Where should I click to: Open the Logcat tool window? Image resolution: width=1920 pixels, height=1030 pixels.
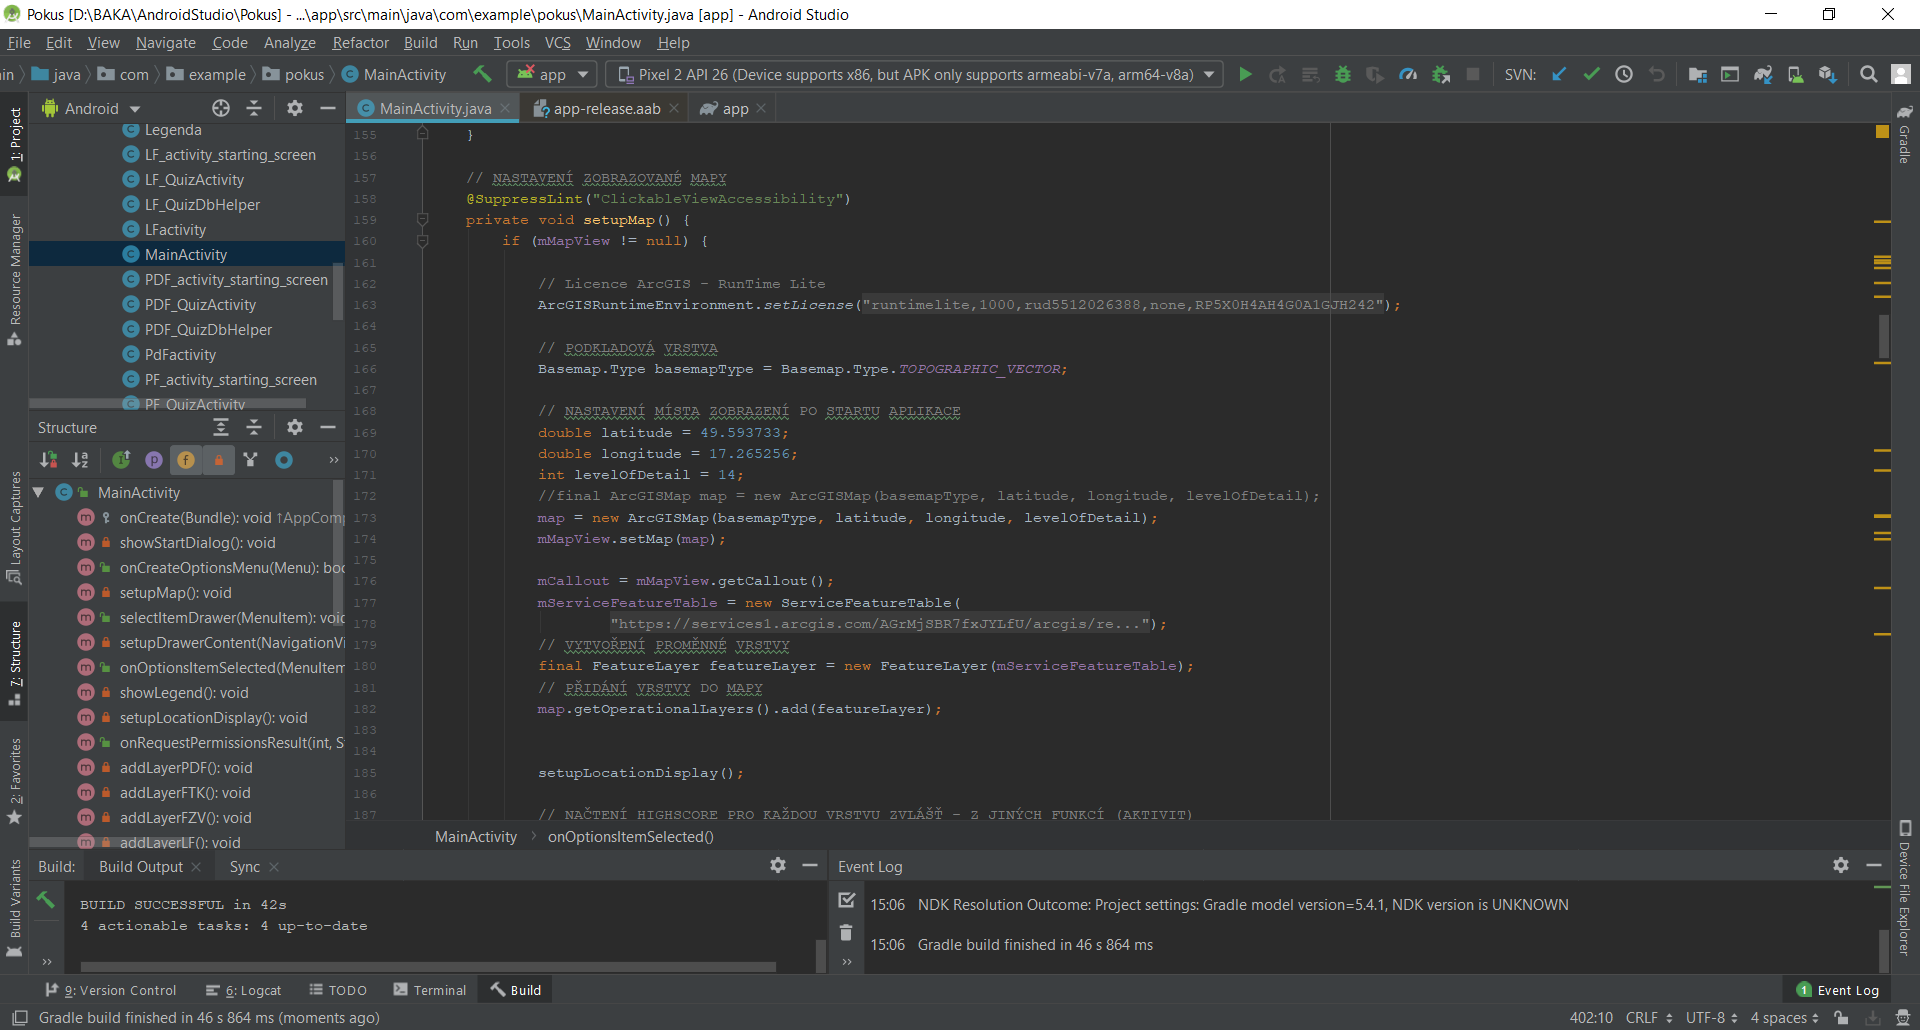[x=243, y=990]
